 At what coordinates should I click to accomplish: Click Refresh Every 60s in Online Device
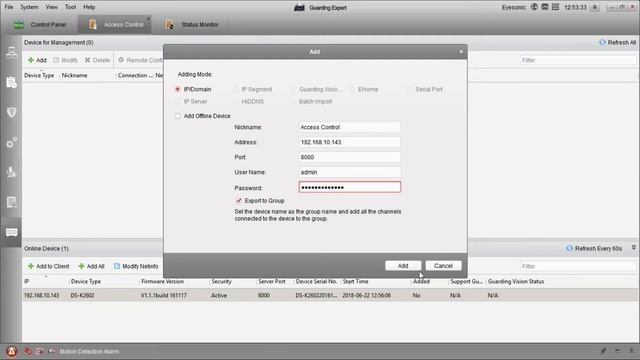click(594, 248)
